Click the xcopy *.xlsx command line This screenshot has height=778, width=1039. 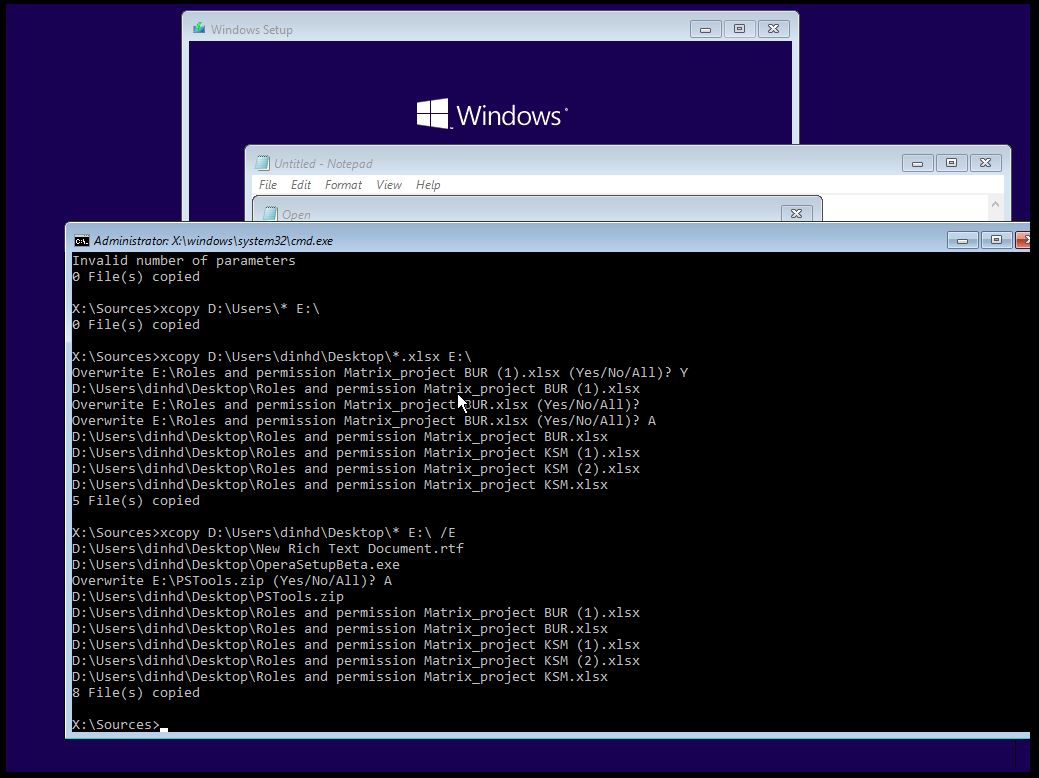(272, 357)
